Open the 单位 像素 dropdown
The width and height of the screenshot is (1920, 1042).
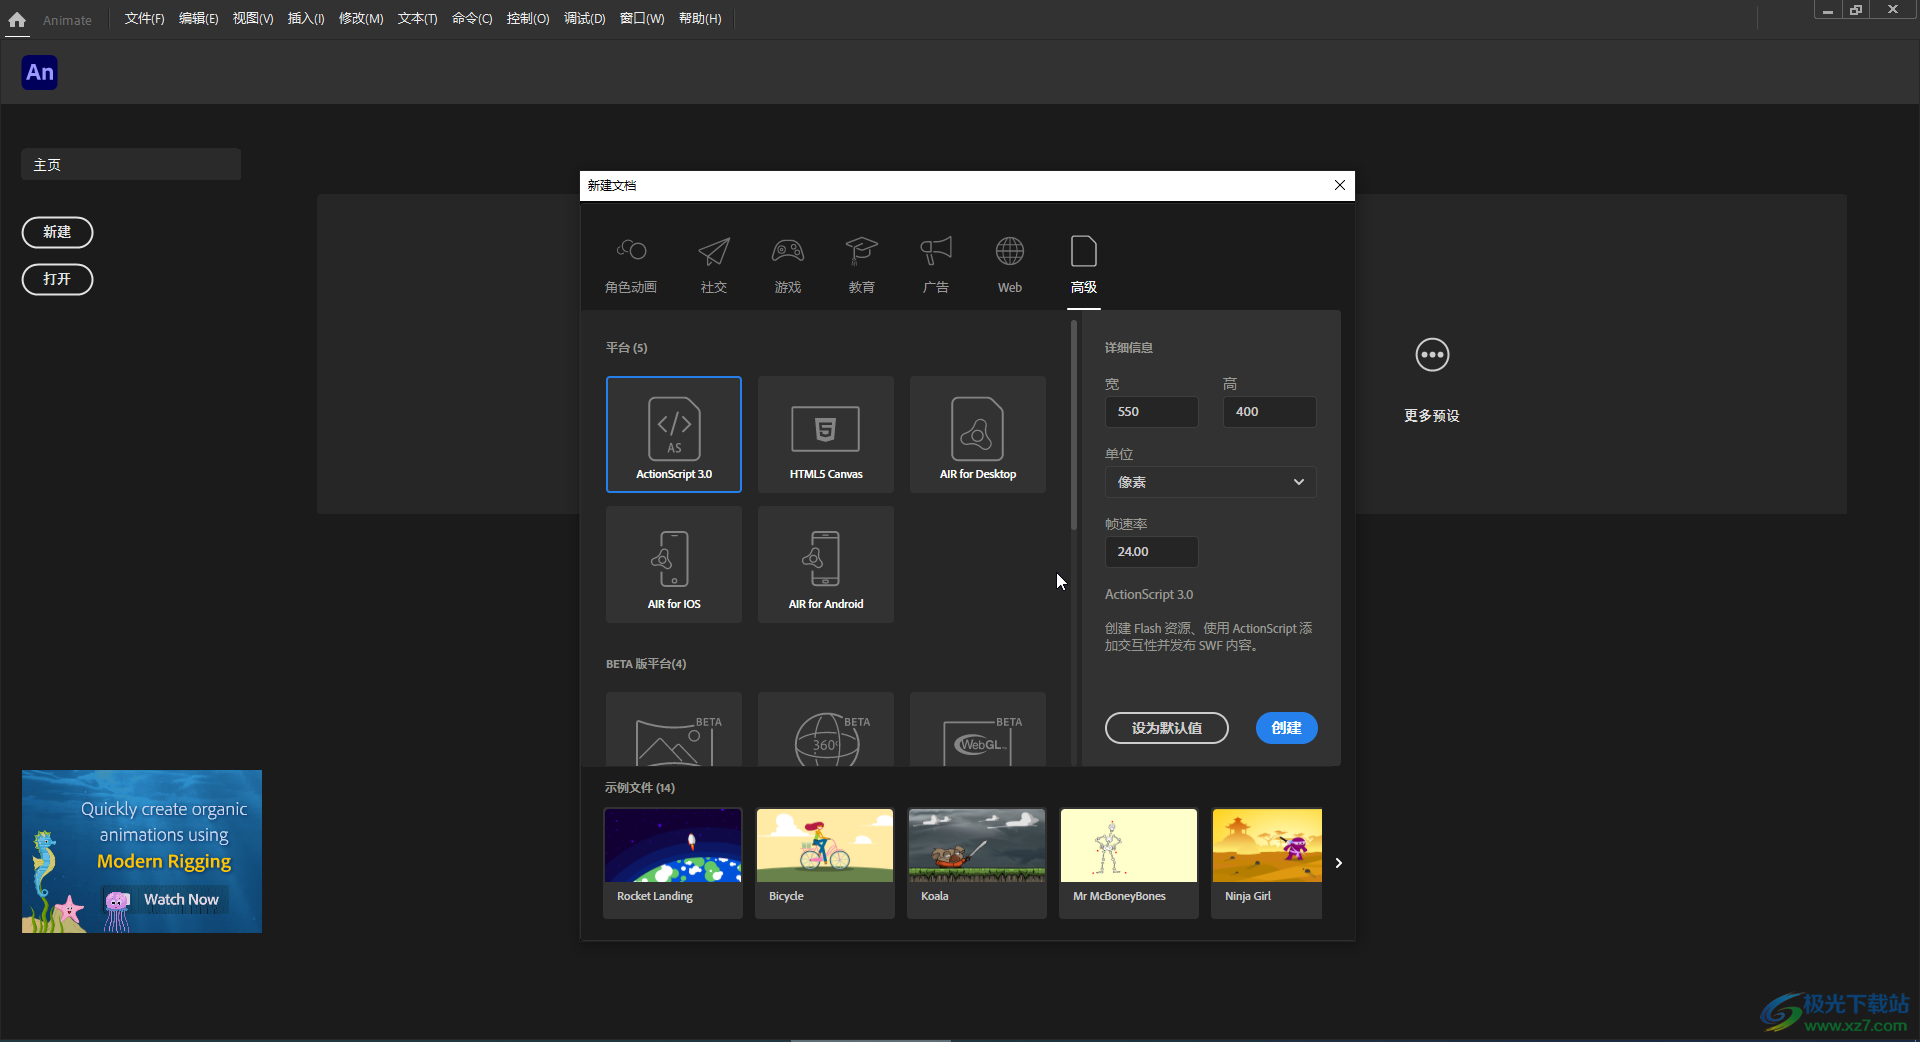(1210, 482)
